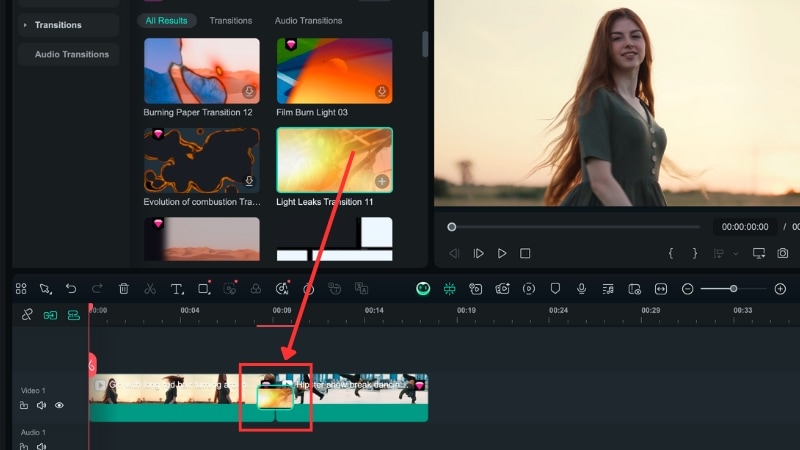
Task: Download Film Burn Light 03
Action: coord(382,92)
